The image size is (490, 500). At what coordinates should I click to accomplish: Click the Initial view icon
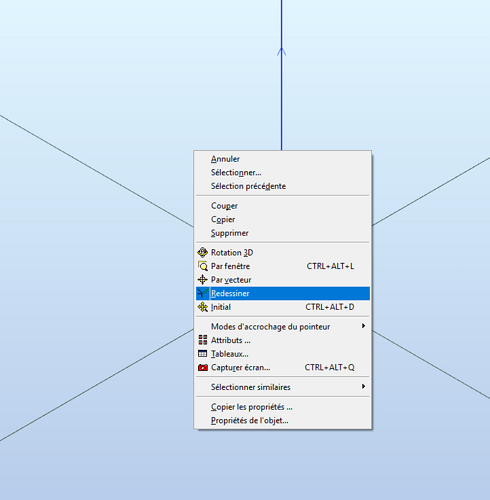[202, 307]
